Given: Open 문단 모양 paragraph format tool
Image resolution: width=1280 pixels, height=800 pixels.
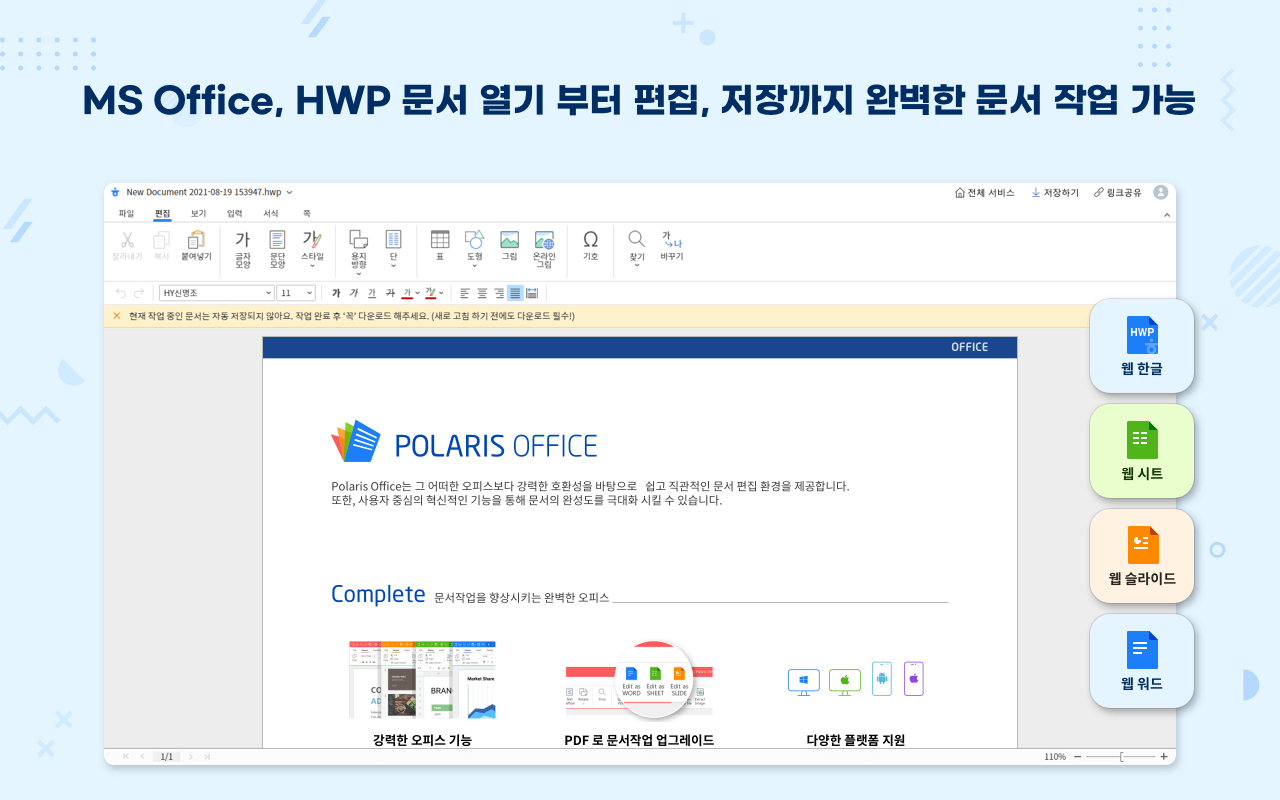Looking at the screenshot, I should 277,240.
